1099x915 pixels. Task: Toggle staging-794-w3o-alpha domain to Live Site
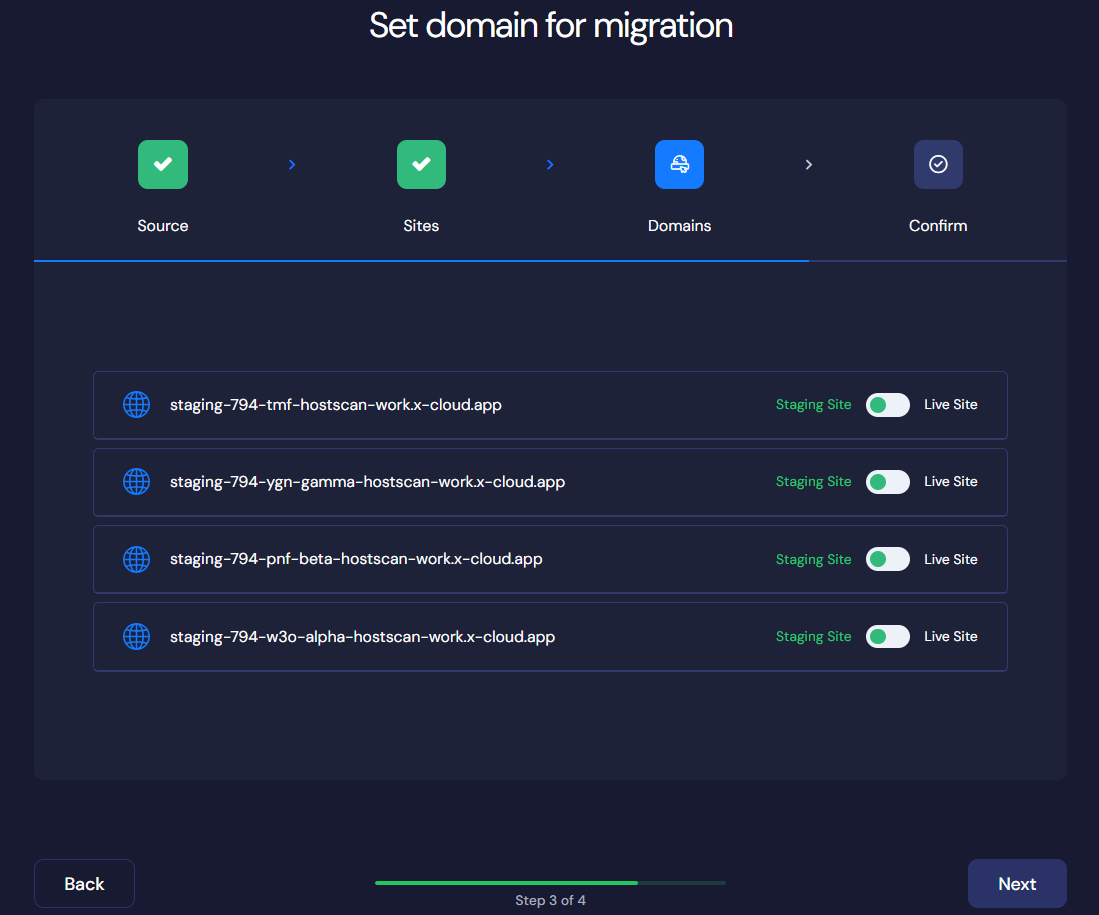click(x=887, y=636)
